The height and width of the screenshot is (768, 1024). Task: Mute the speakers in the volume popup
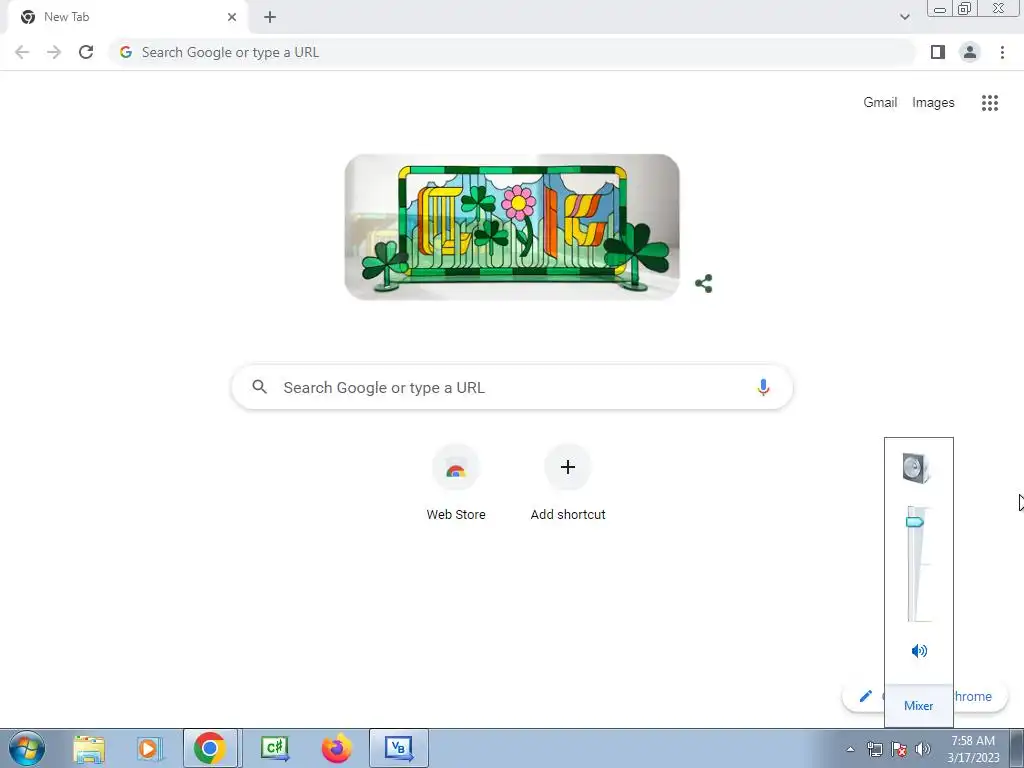(919, 650)
